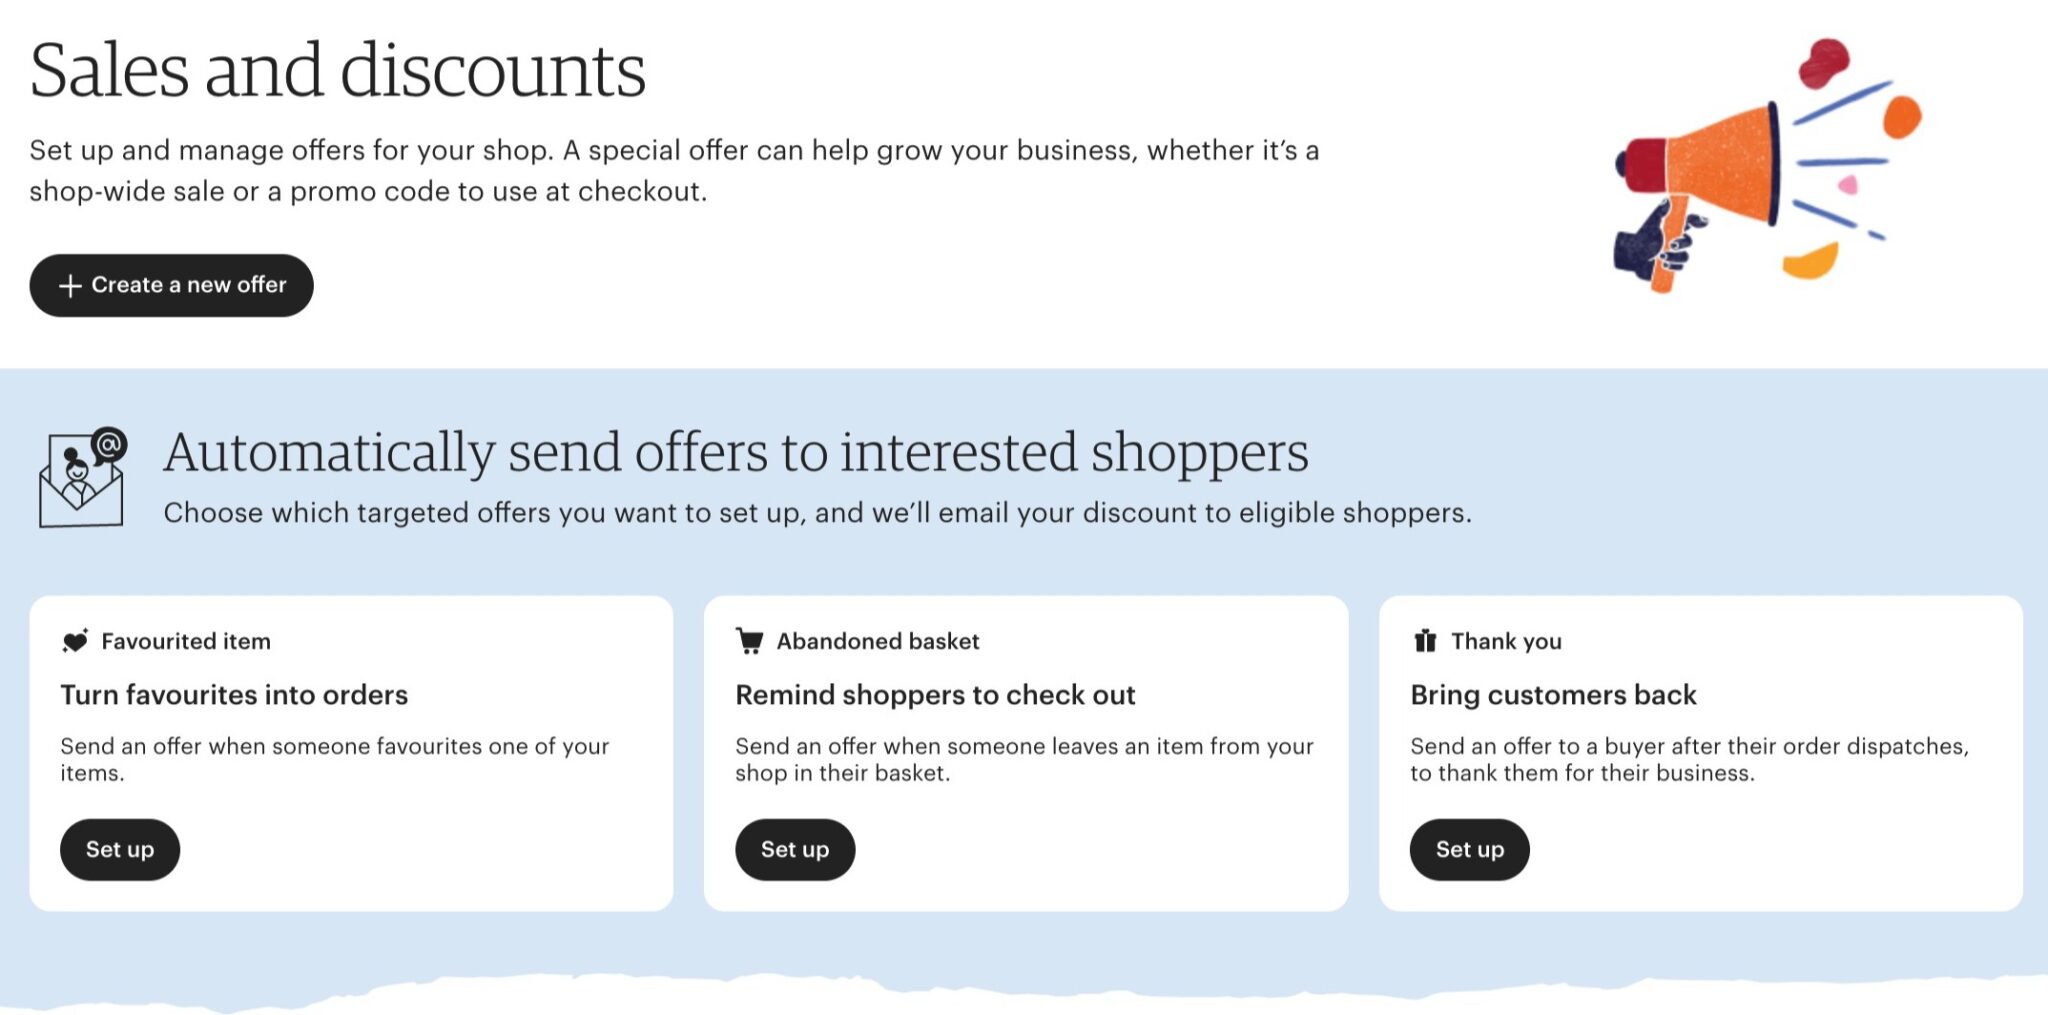Viewport: 2048px width, 1015px height.
Task: Click the Turn favourites into orders title
Action: click(236, 694)
